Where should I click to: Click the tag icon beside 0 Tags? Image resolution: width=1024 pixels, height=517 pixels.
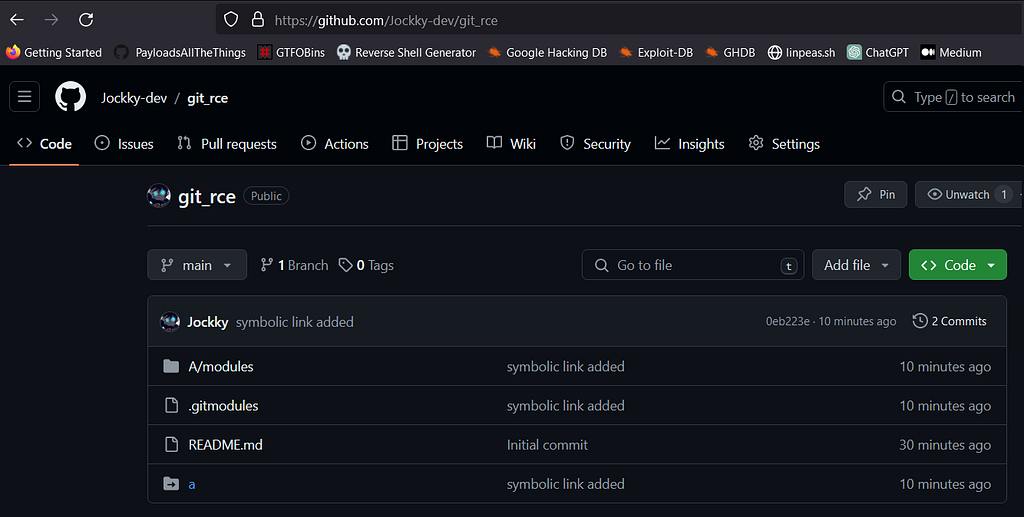tap(345, 265)
